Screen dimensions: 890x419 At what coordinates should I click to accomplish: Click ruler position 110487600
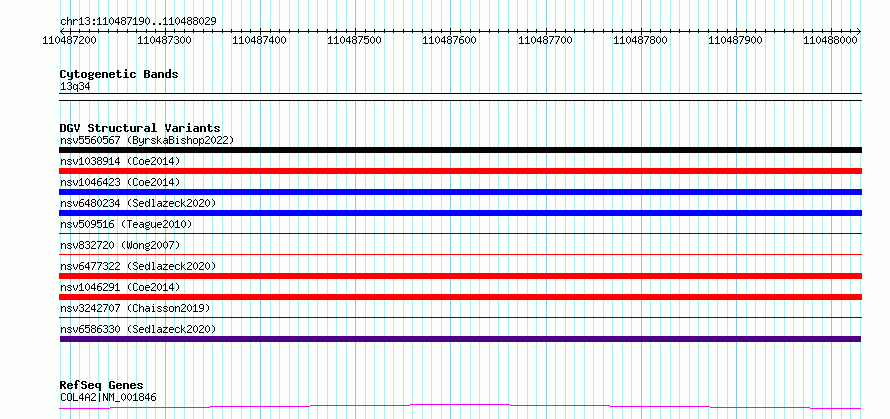[x=451, y=40]
